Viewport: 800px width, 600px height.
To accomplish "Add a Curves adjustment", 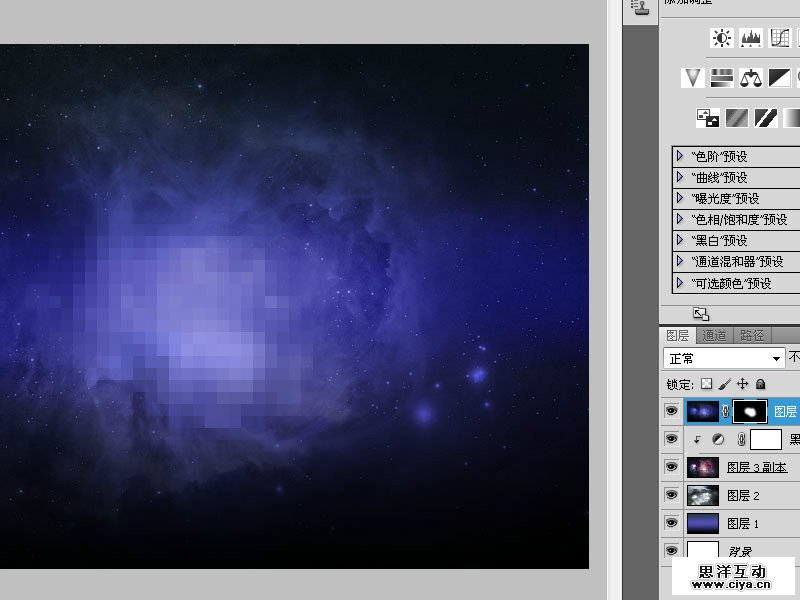I will tap(780, 38).
